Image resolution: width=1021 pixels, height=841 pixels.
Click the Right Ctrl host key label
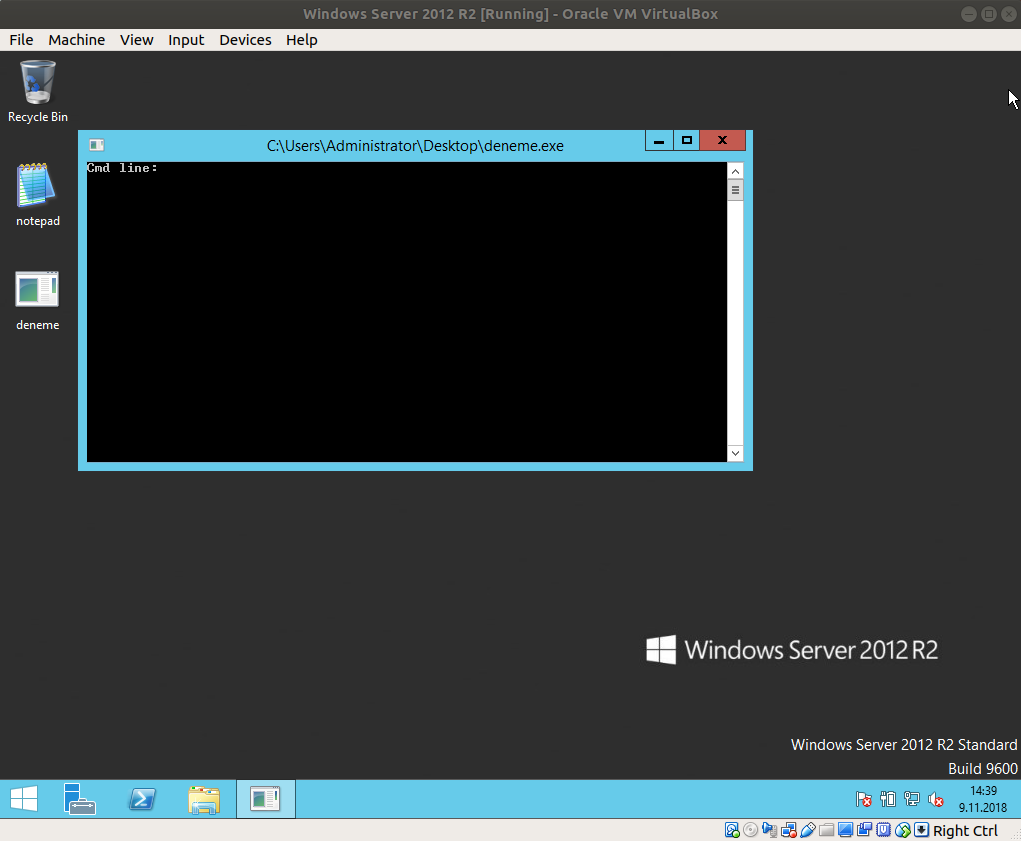pos(965,831)
